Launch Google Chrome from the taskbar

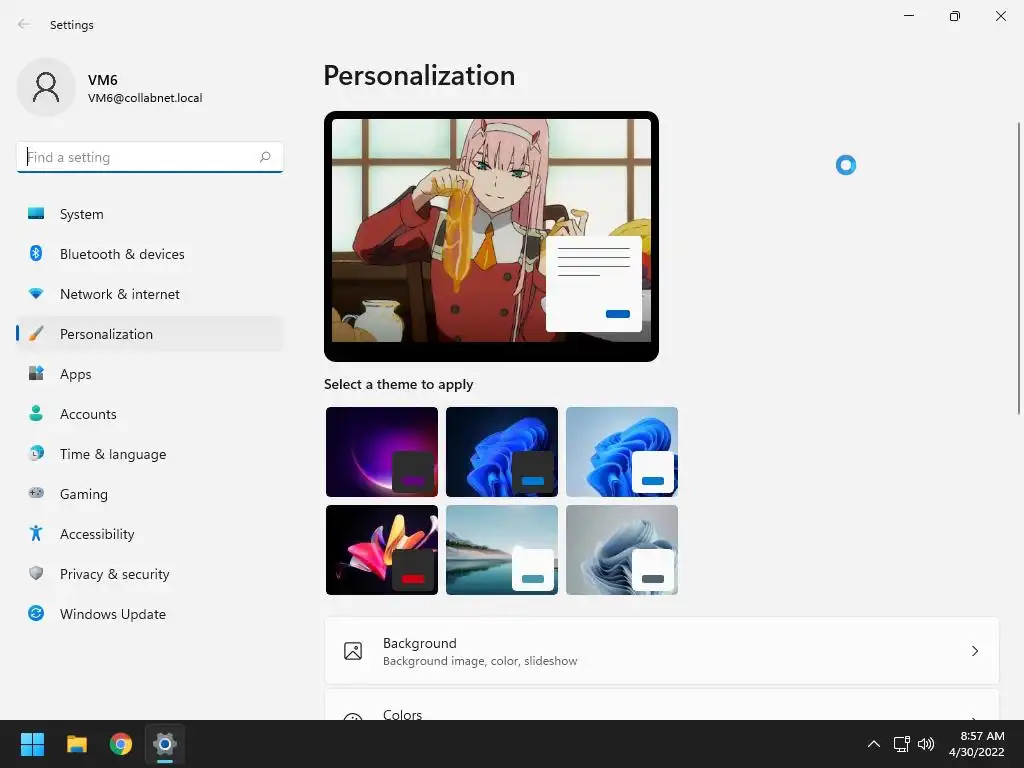coord(121,744)
